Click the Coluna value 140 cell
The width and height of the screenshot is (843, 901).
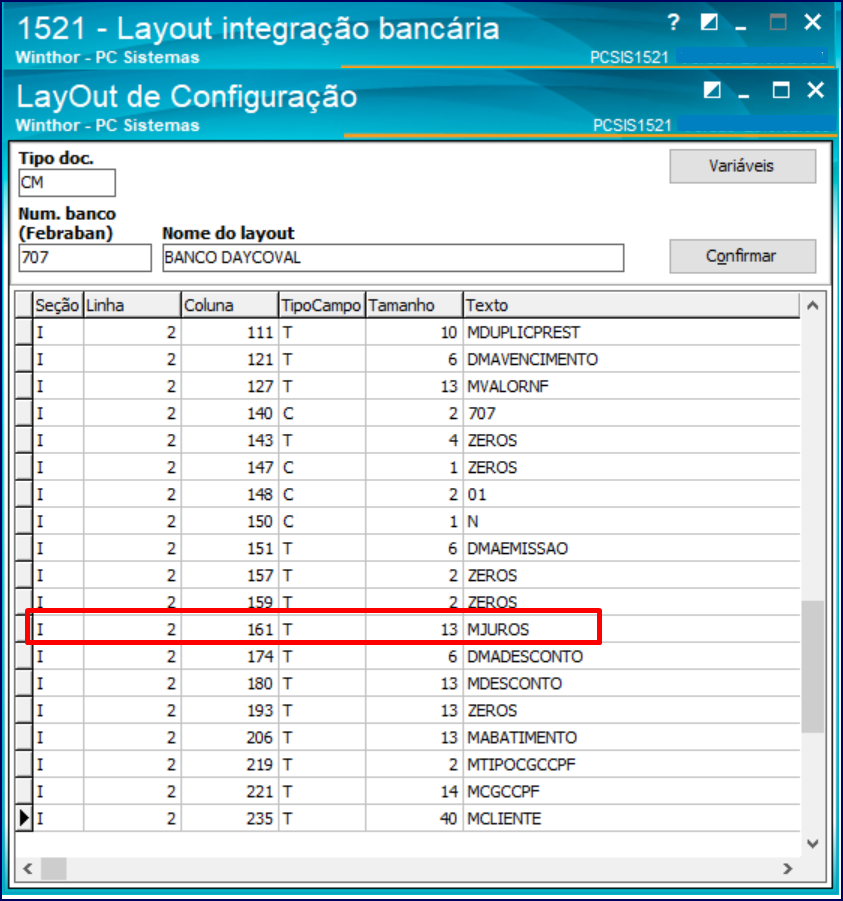click(230, 413)
